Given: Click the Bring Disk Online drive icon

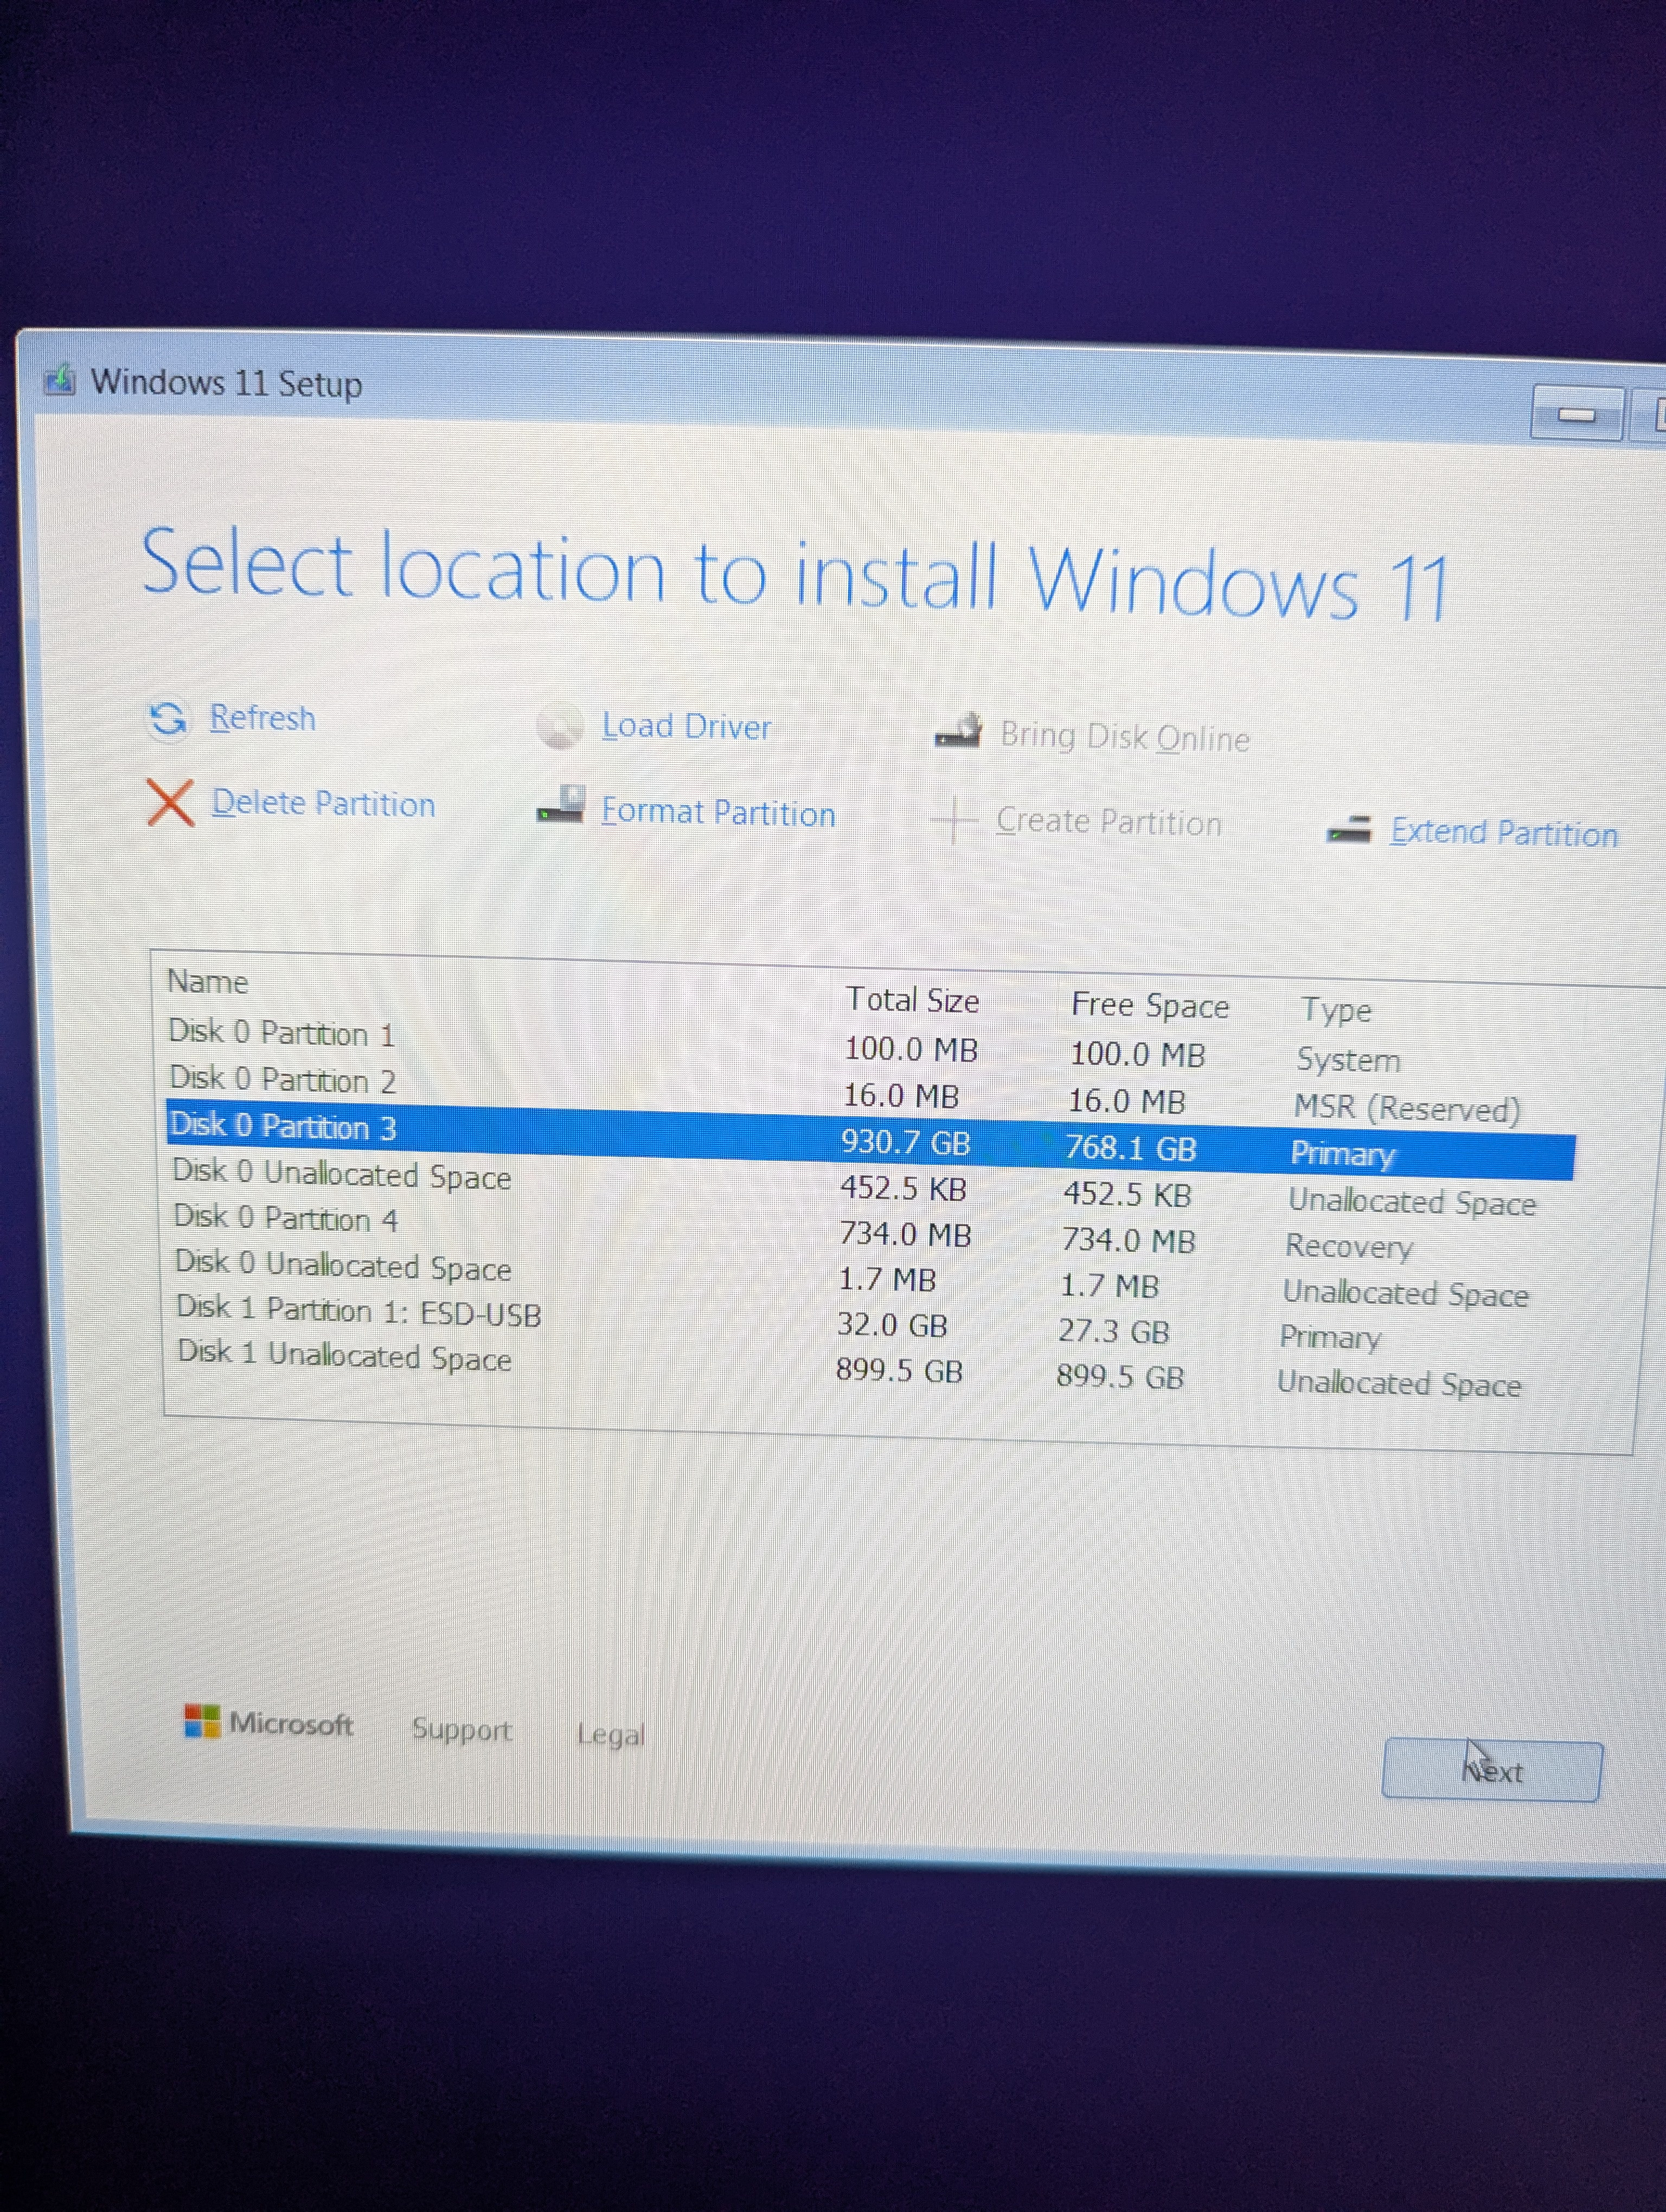Looking at the screenshot, I should pyautogui.click(x=958, y=732).
